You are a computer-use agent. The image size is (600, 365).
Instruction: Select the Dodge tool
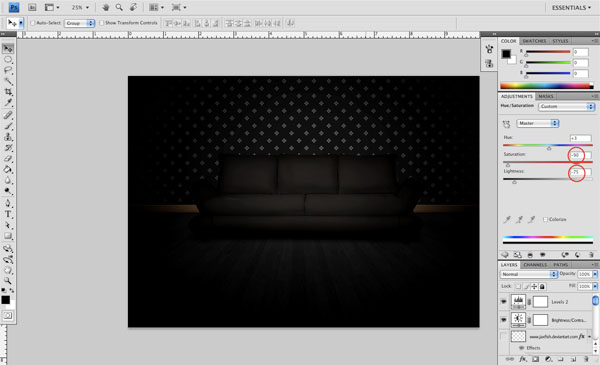click(x=8, y=191)
